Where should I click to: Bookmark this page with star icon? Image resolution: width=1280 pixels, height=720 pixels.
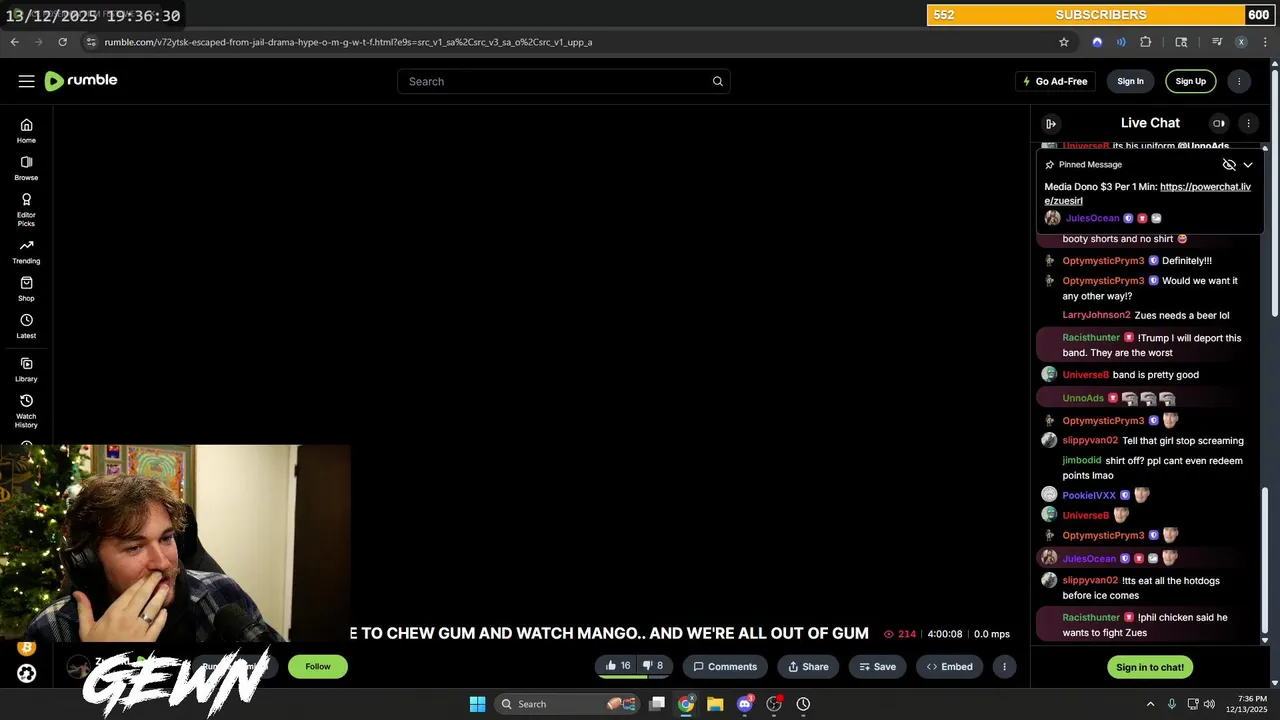(x=1064, y=42)
